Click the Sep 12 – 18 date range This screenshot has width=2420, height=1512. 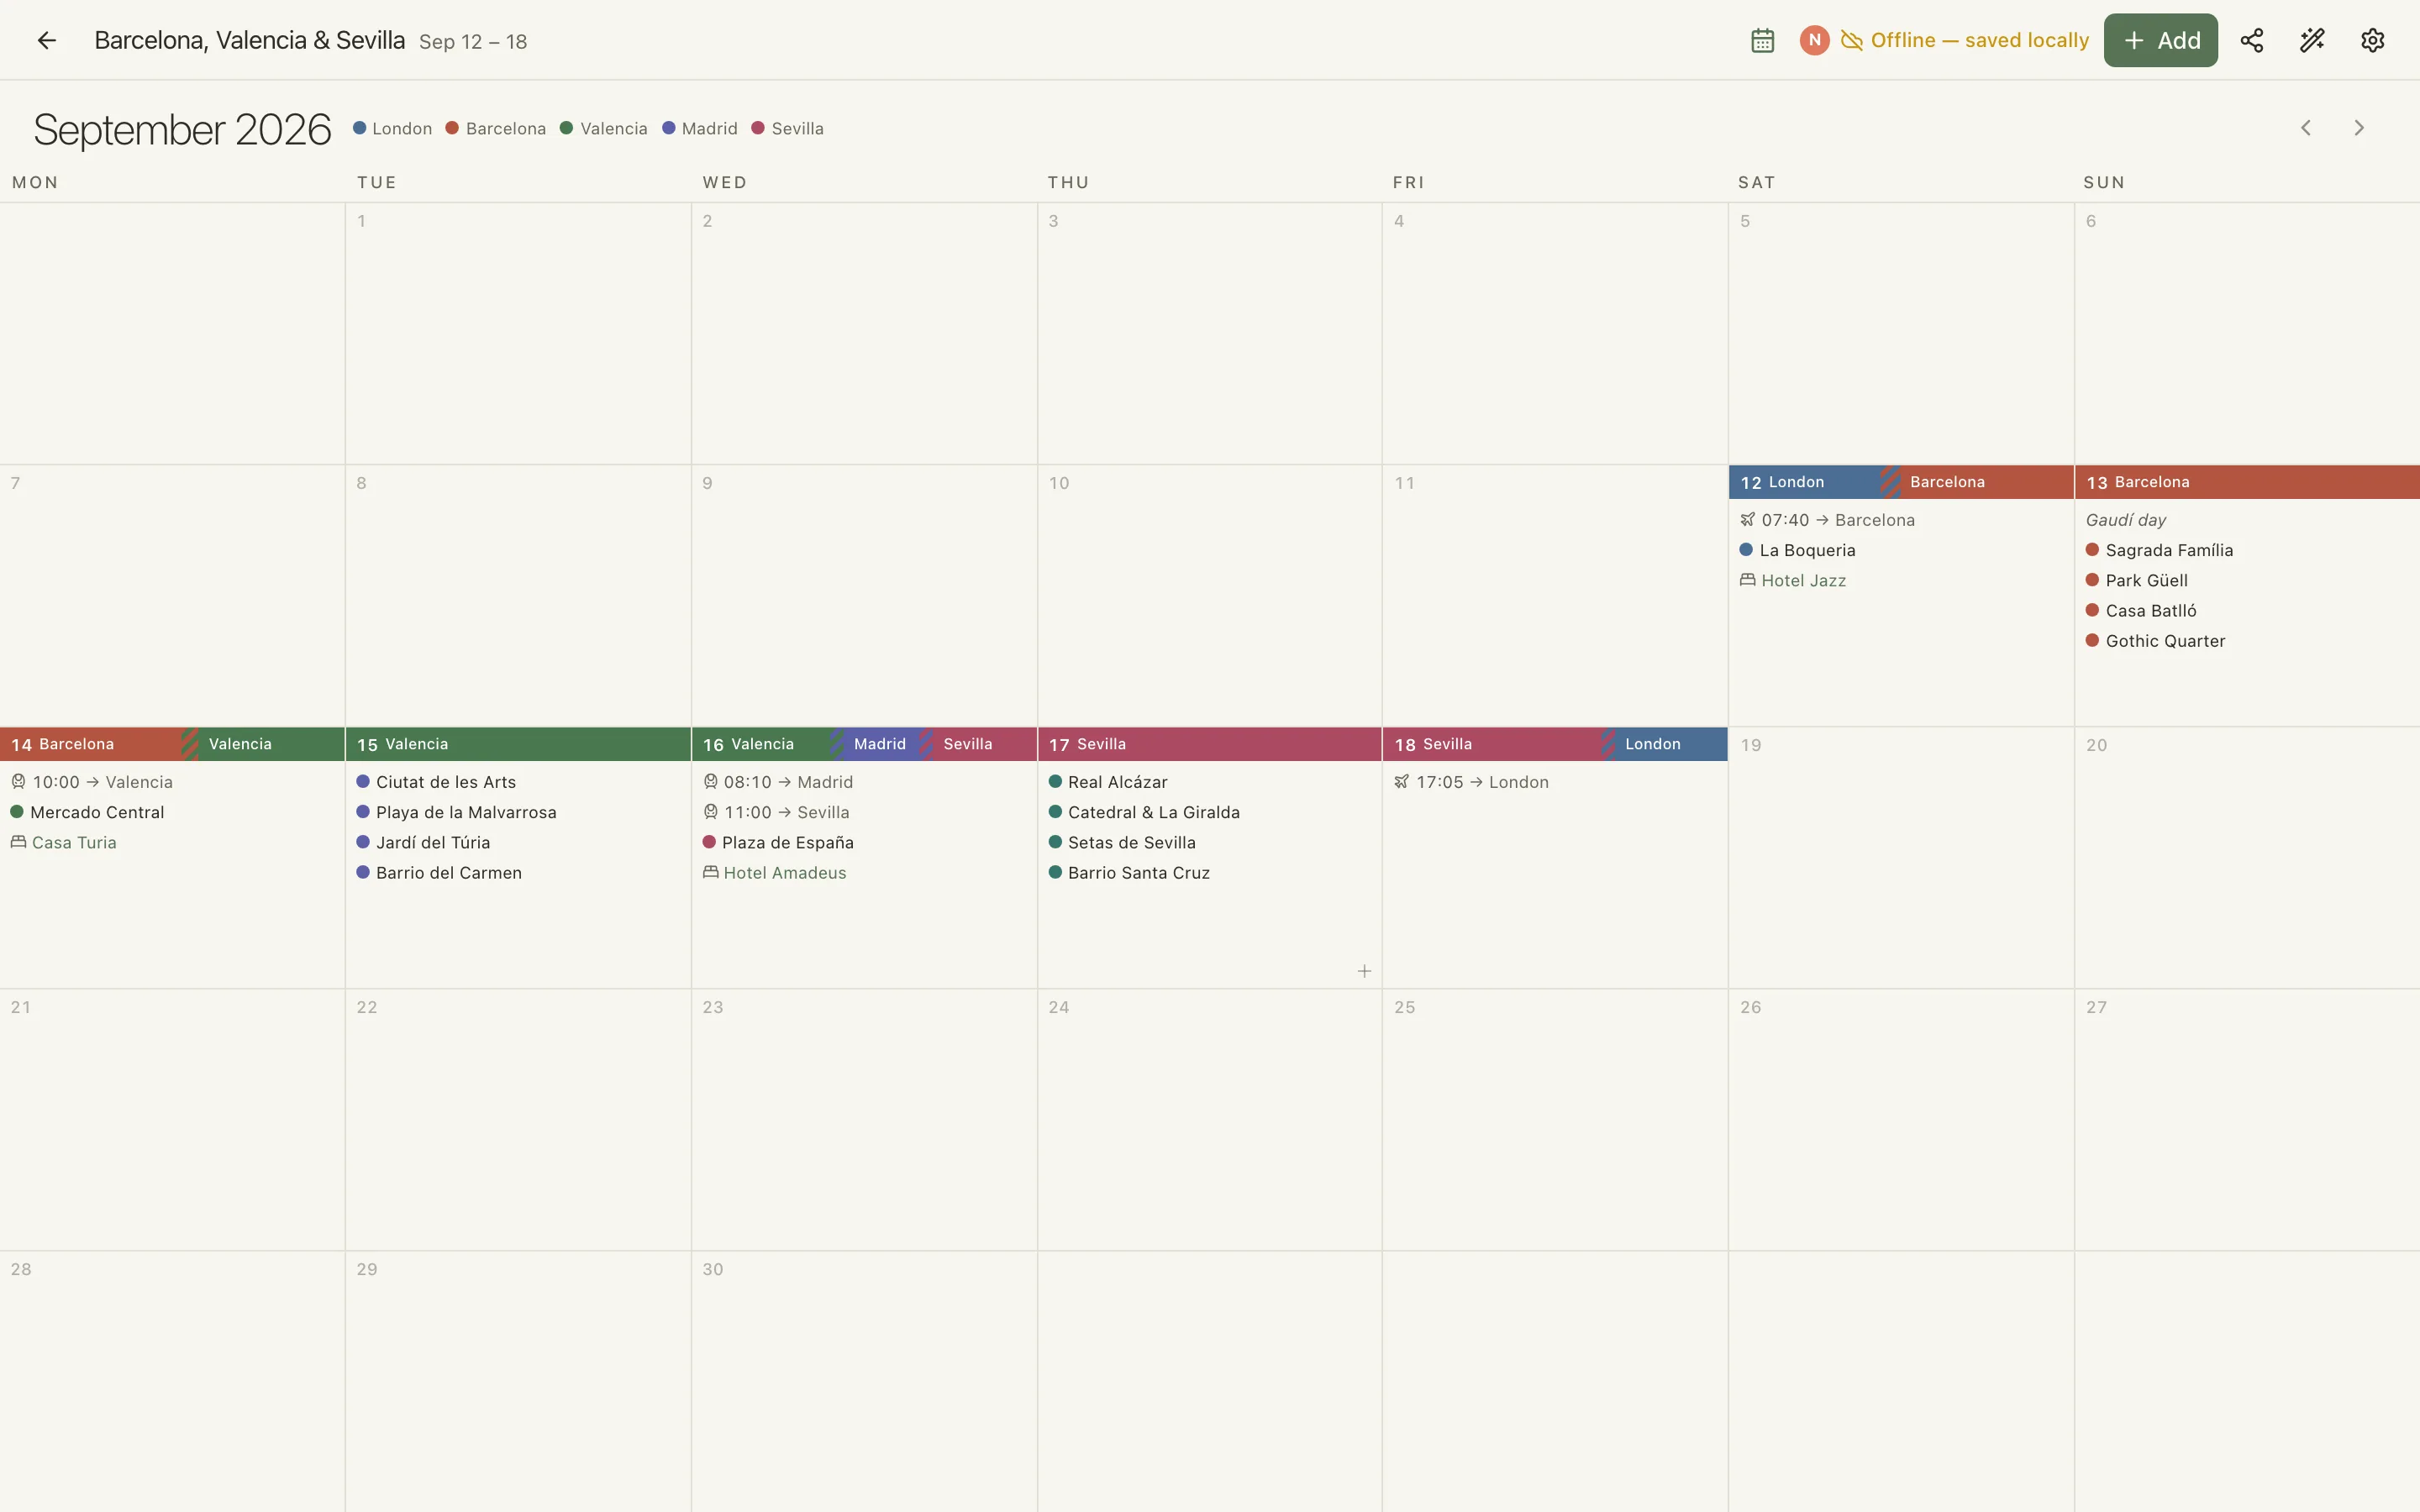point(473,42)
